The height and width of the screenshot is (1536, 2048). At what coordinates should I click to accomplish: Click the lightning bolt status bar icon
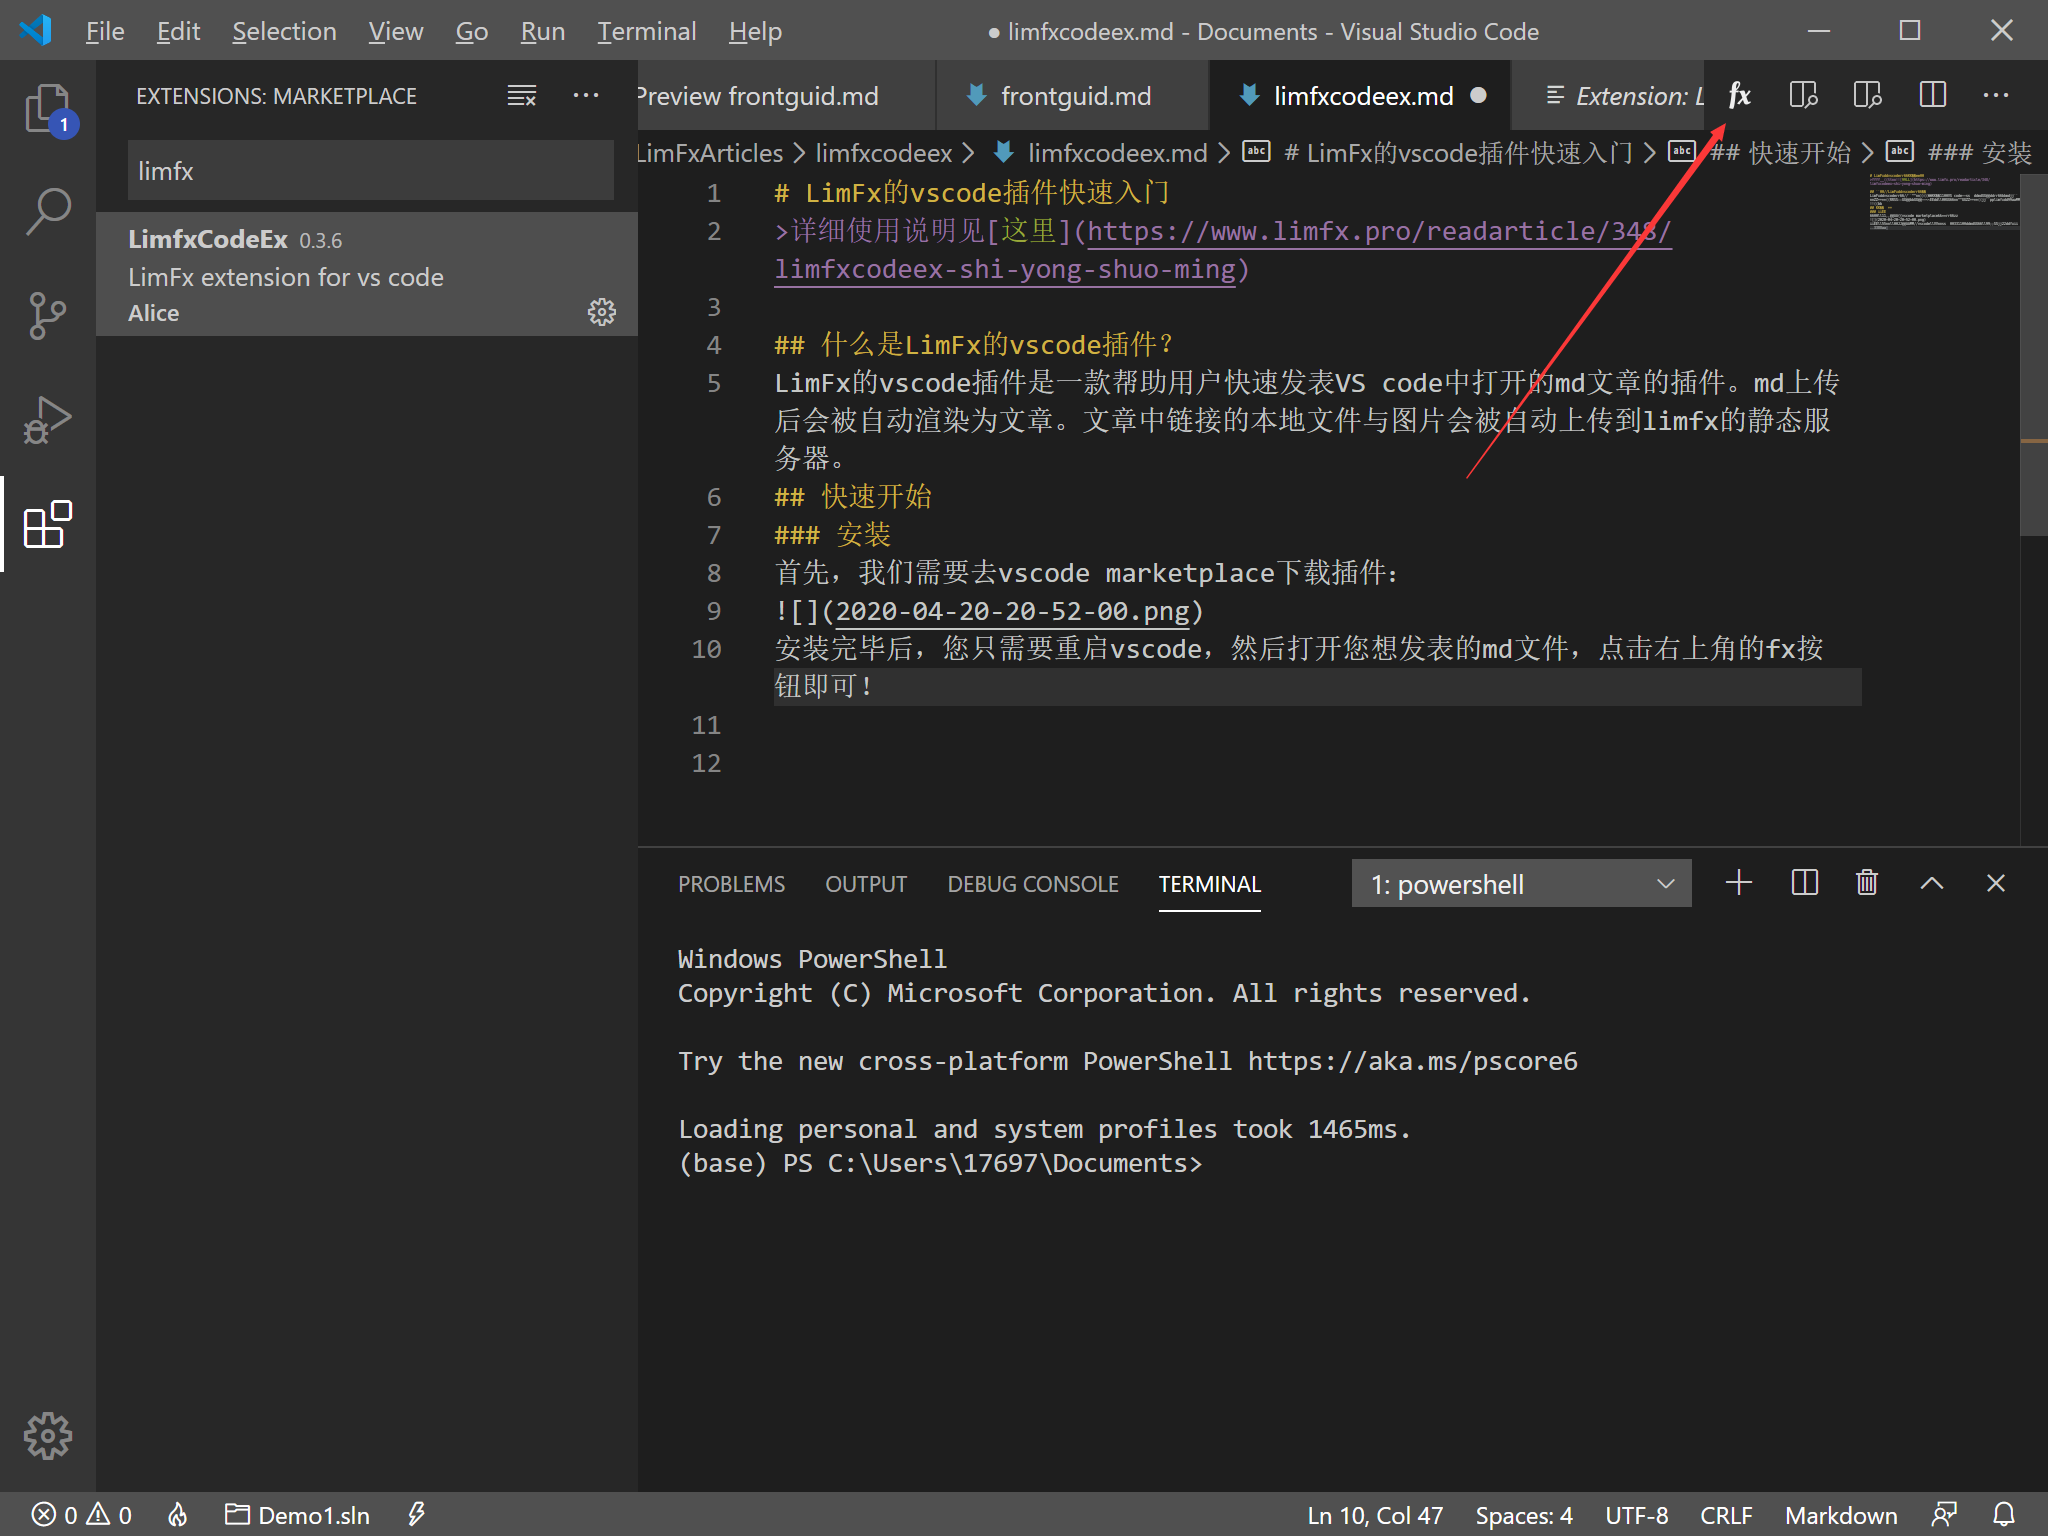(x=416, y=1515)
